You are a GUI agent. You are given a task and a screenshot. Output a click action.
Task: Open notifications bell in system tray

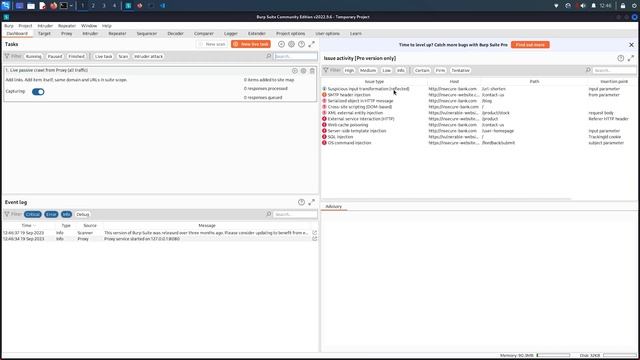click(x=593, y=6)
